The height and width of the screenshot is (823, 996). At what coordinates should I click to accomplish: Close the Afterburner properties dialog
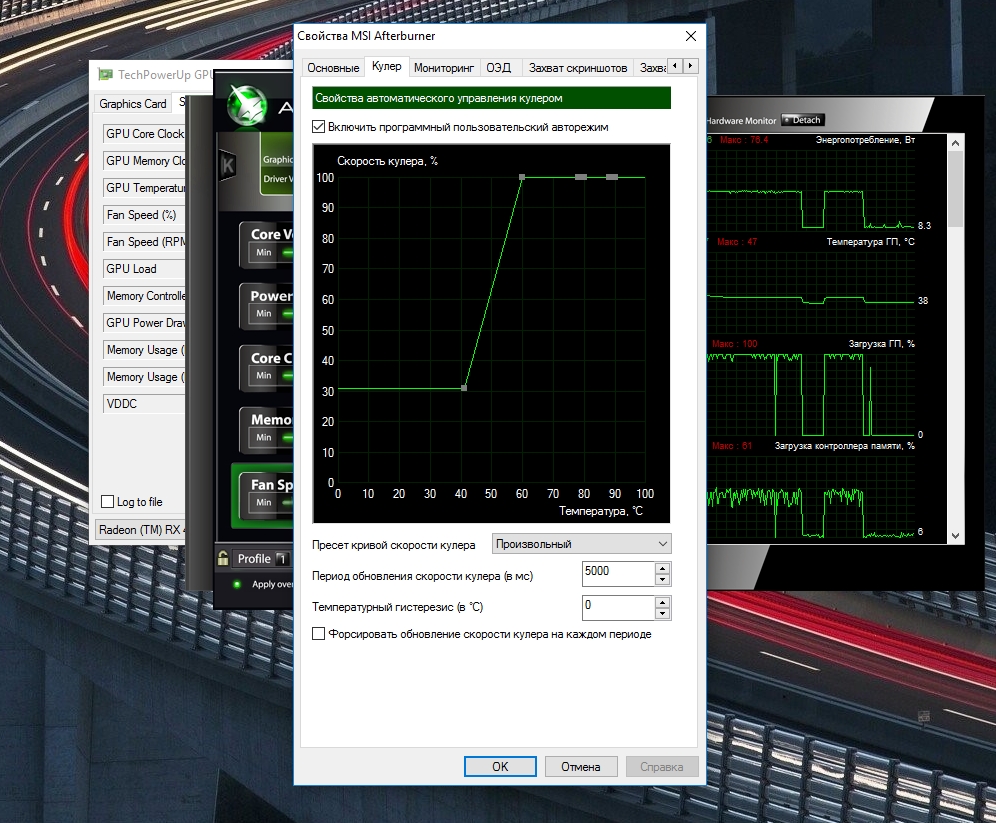click(x=690, y=36)
